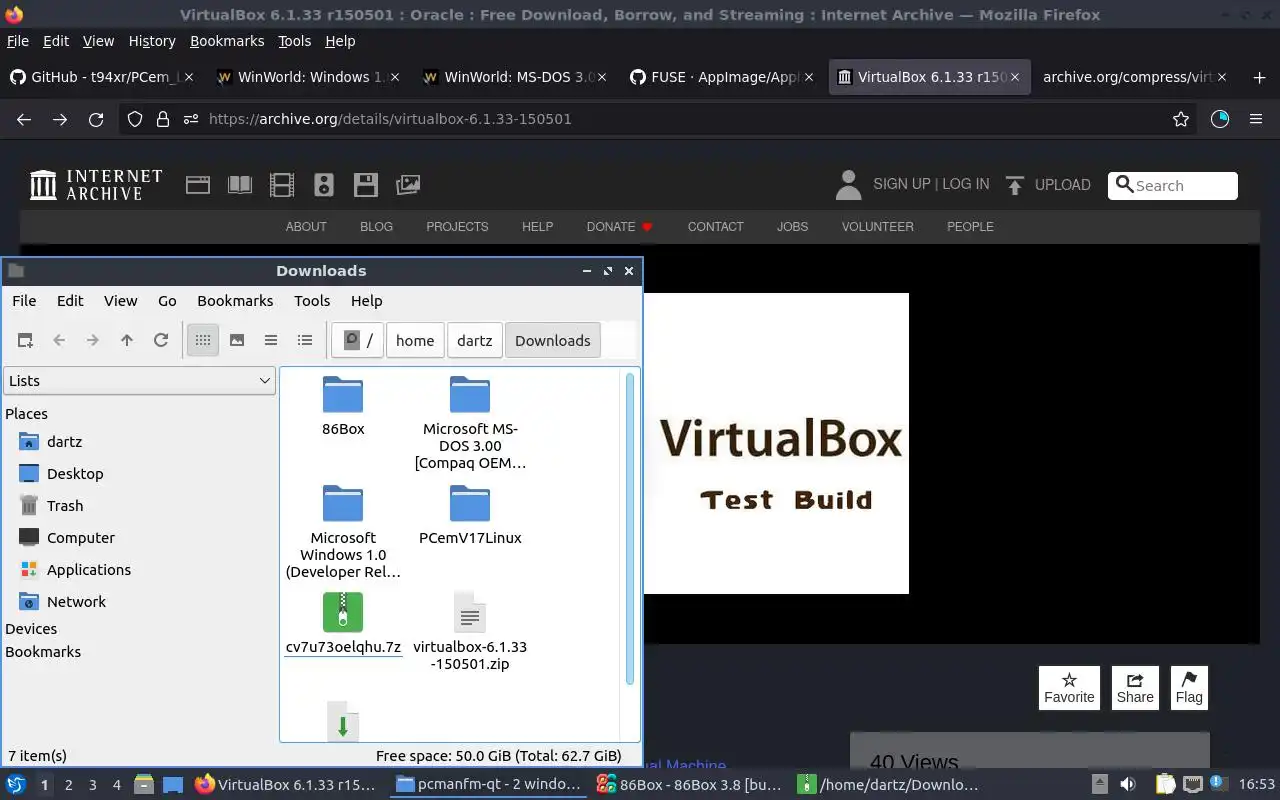Screen dimensions: 1280x800
Task: Select the 86Box folder
Action: pos(343,406)
